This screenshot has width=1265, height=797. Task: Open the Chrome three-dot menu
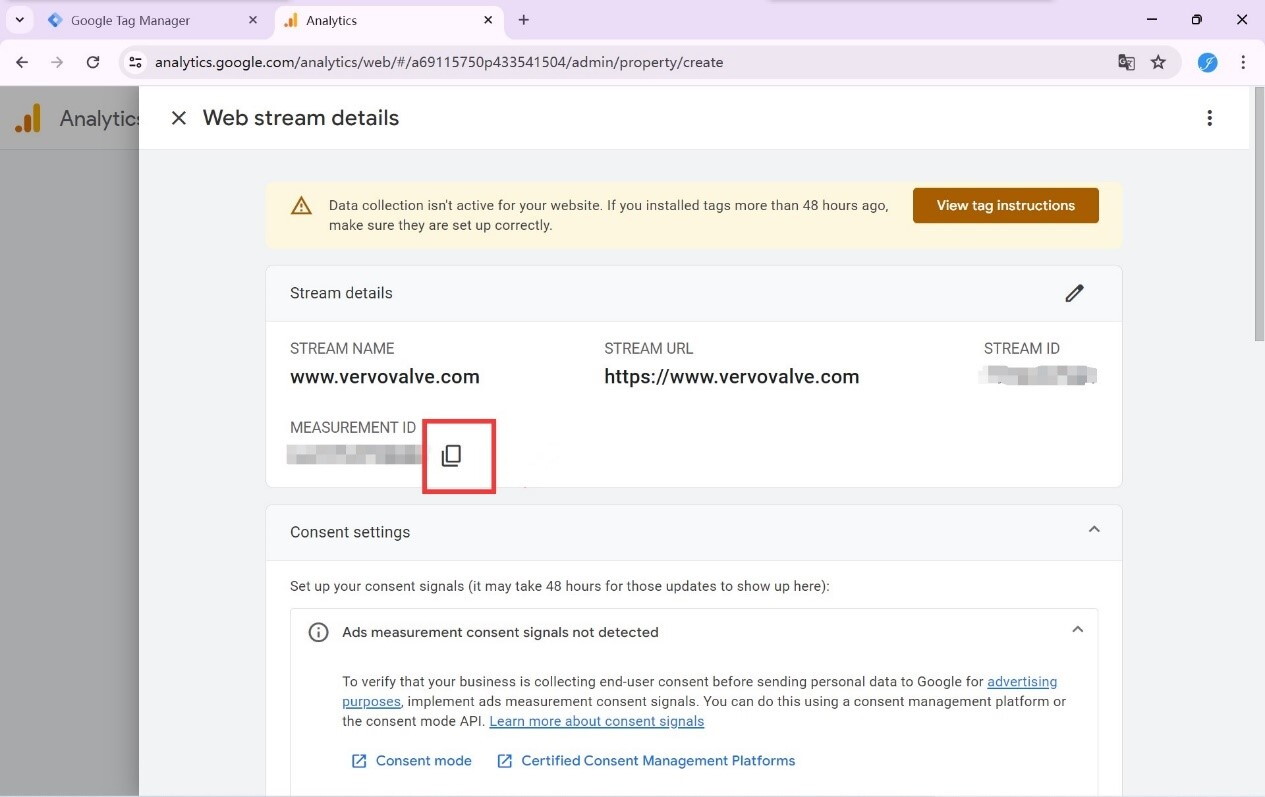(1243, 62)
